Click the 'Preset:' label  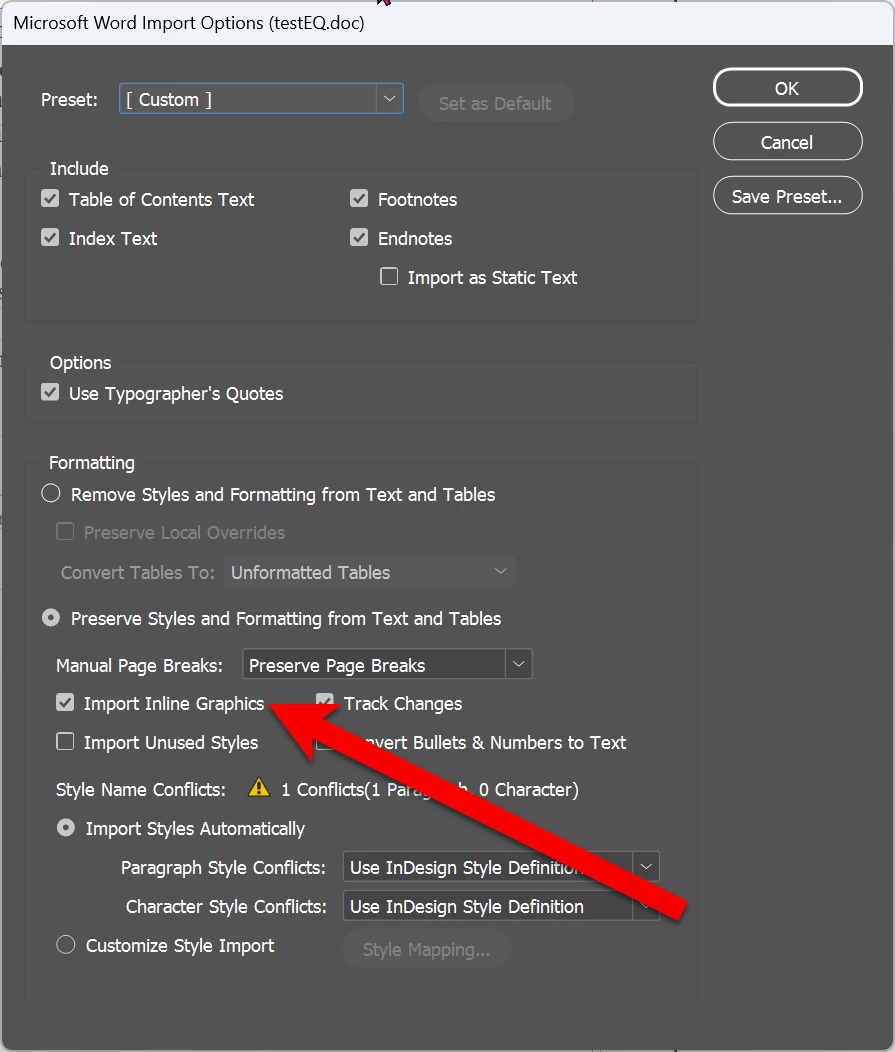pyautogui.click(x=69, y=100)
